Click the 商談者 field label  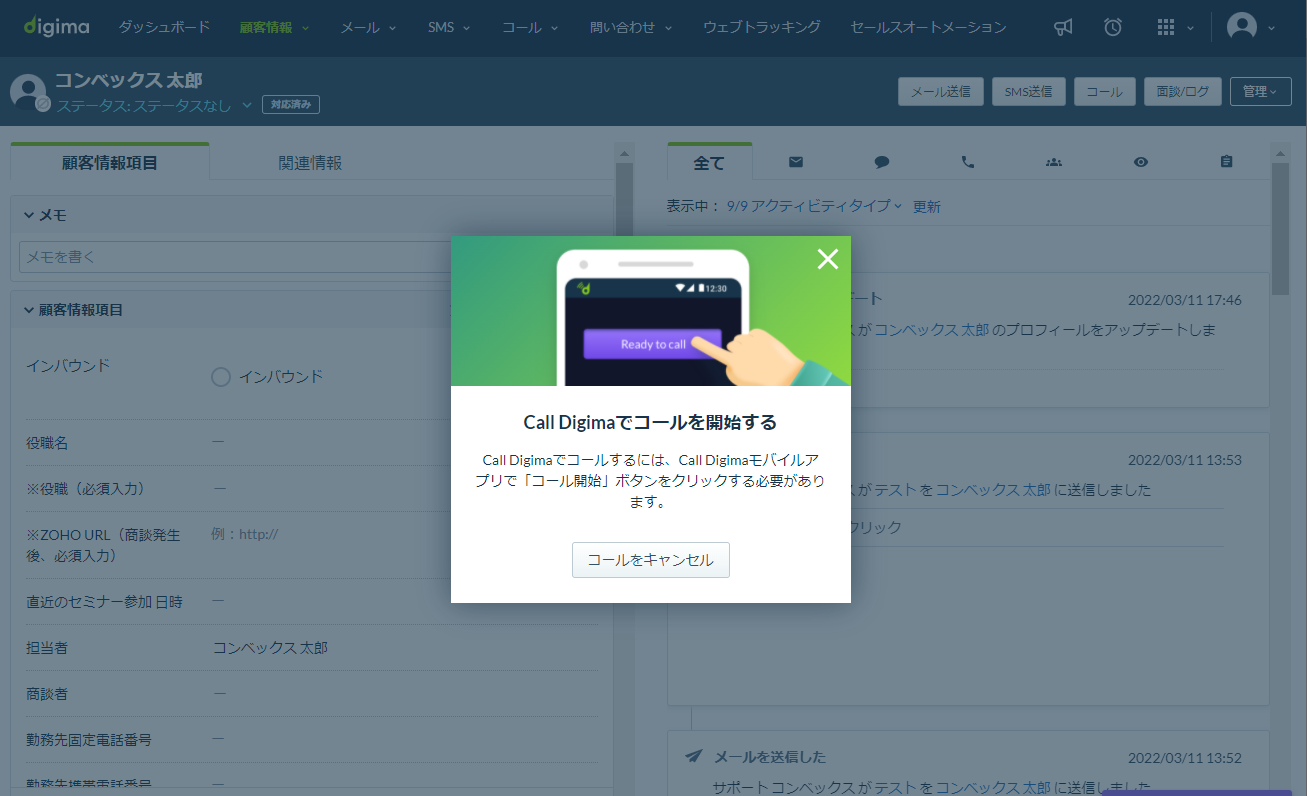click(x=47, y=693)
